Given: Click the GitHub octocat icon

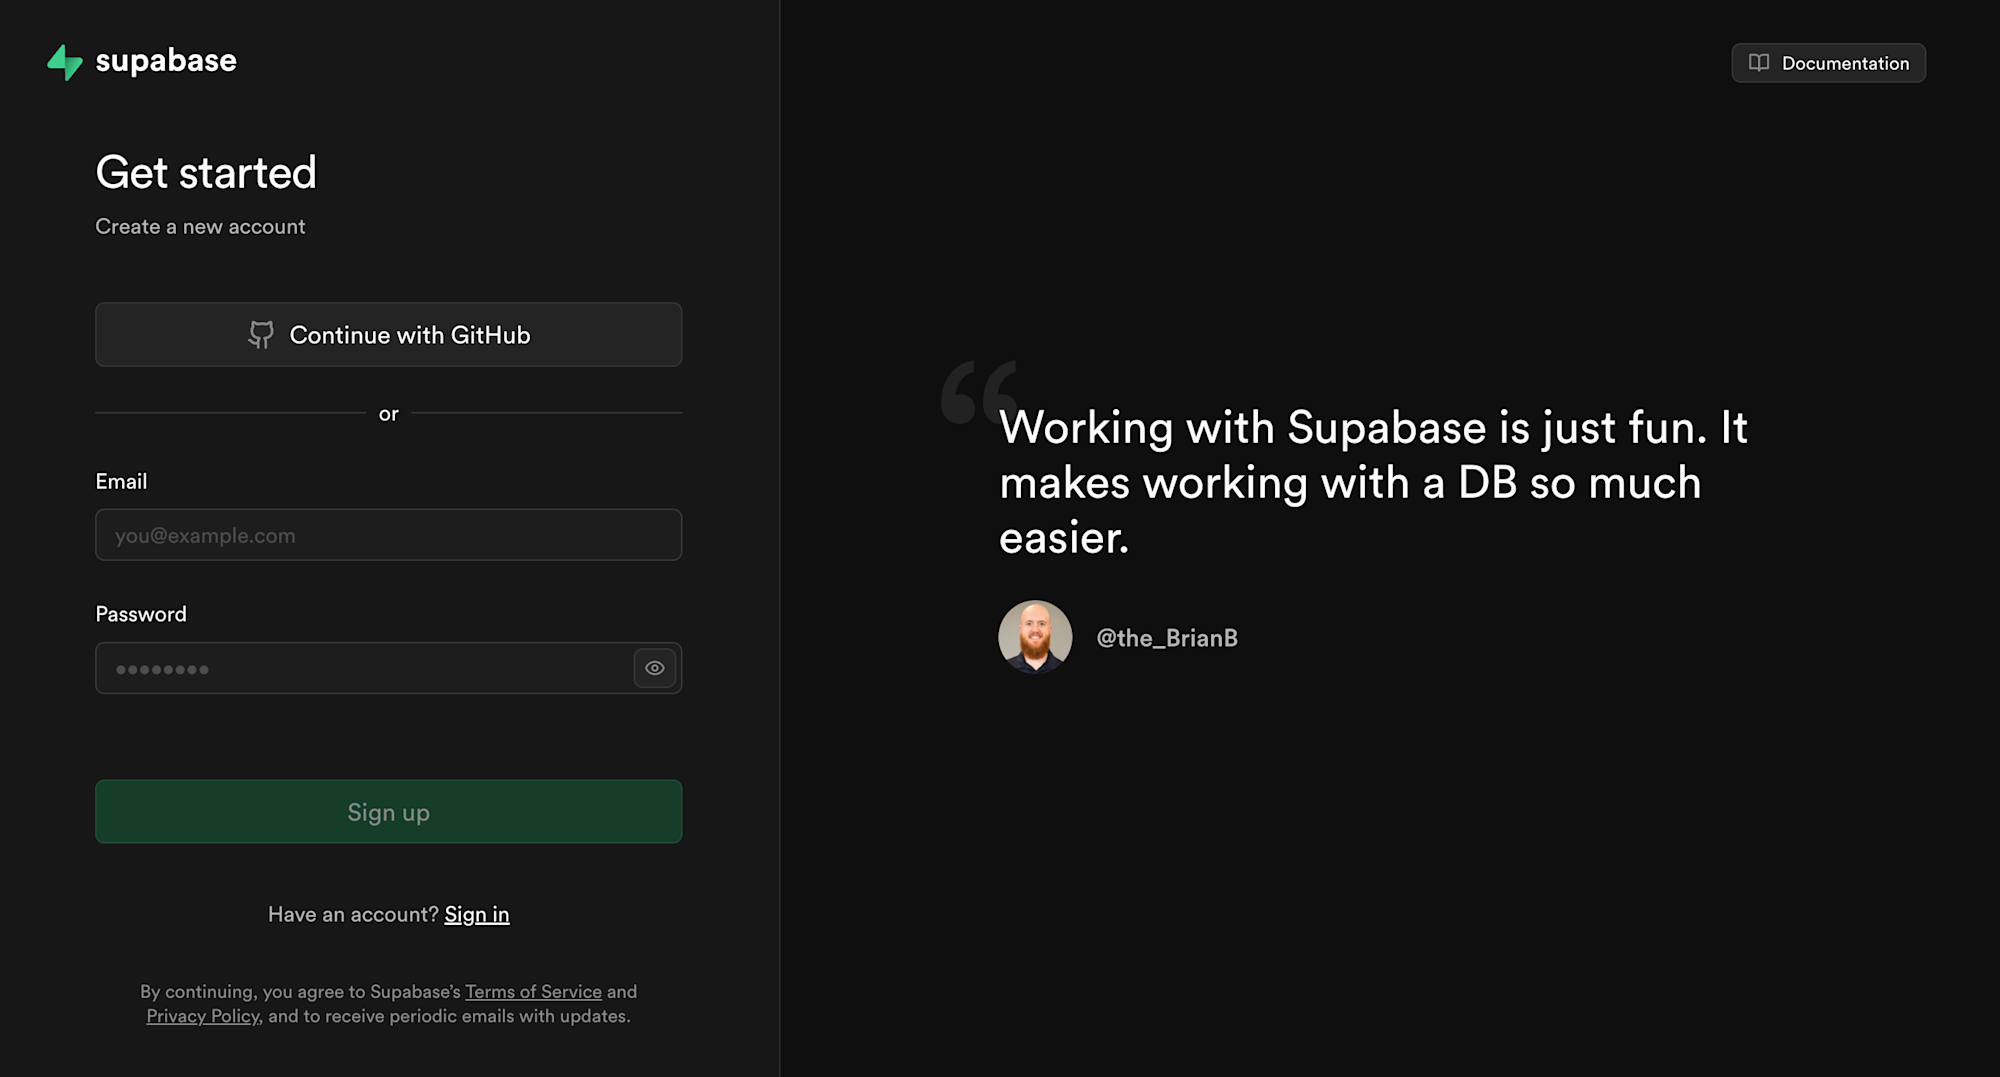Looking at the screenshot, I should click(x=261, y=335).
